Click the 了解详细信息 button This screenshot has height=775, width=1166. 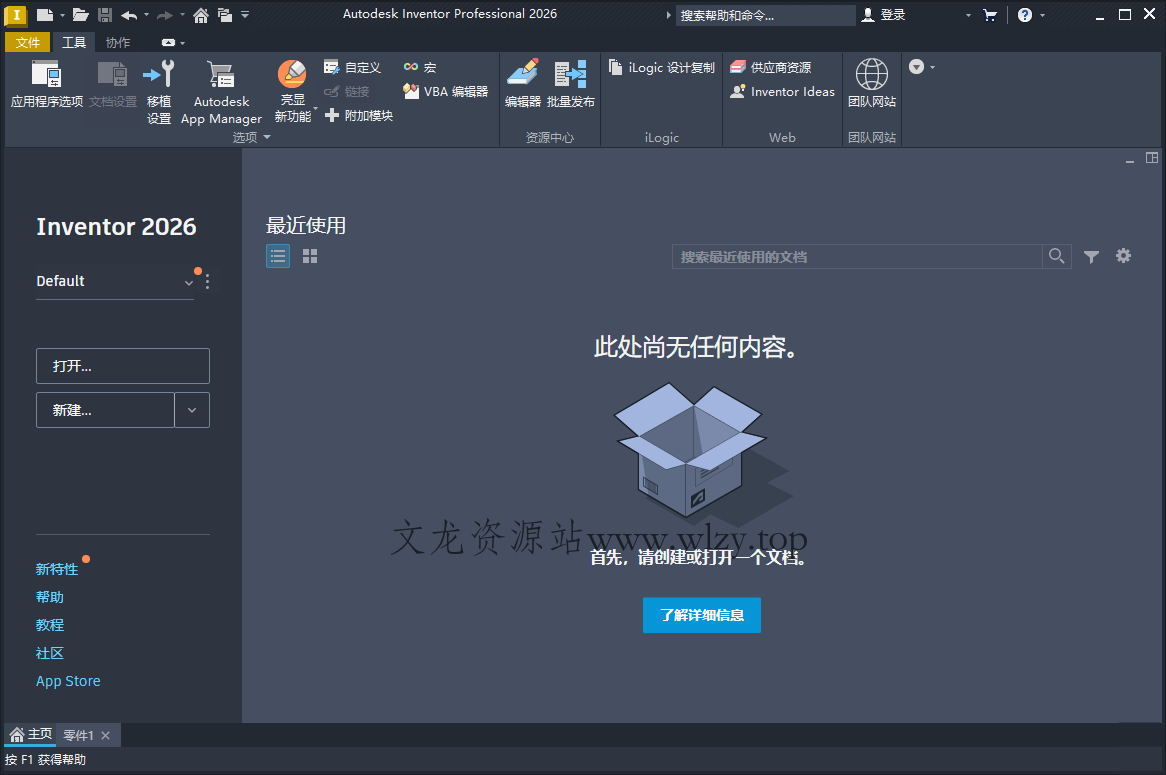[x=701, y=615]
